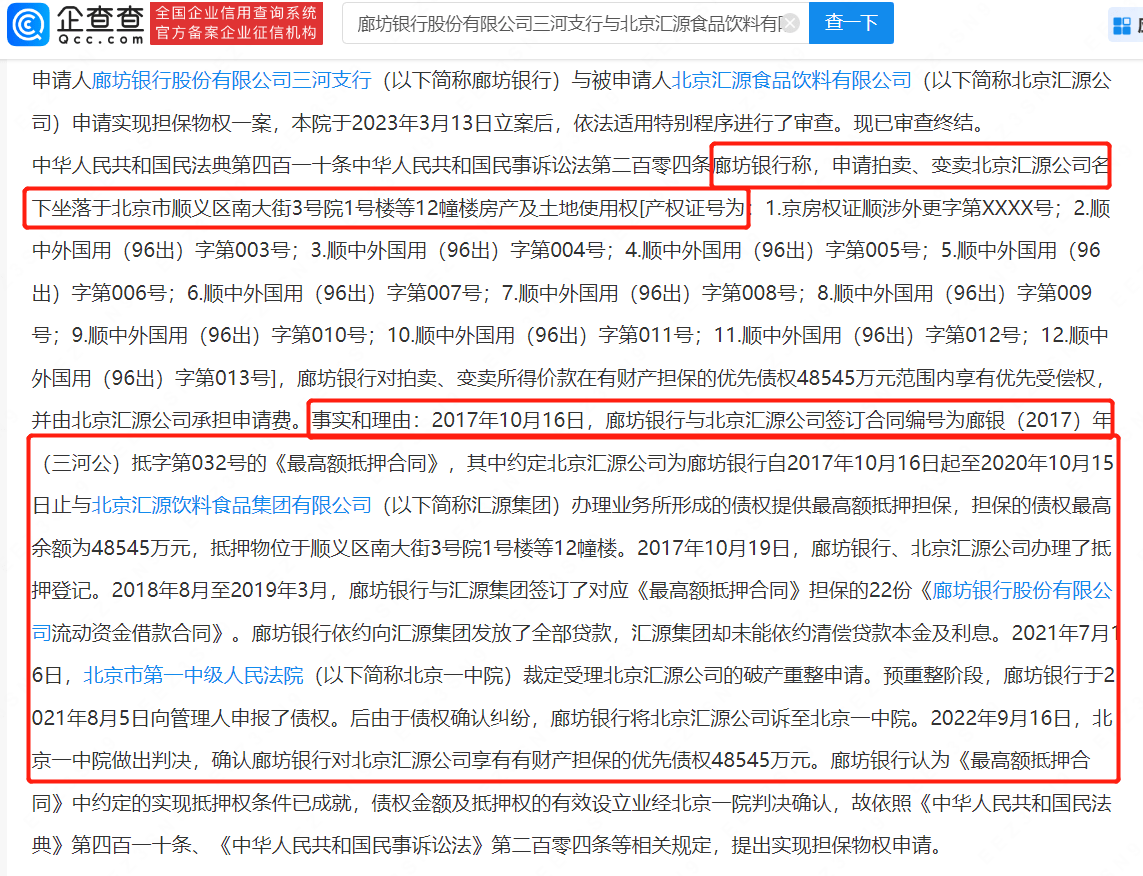Image resolution: width=1143 pixels, height=876 pixels.
Task: Open the 廊坊银行股份有限公司三河支行 link
Action: coord(232,80)
